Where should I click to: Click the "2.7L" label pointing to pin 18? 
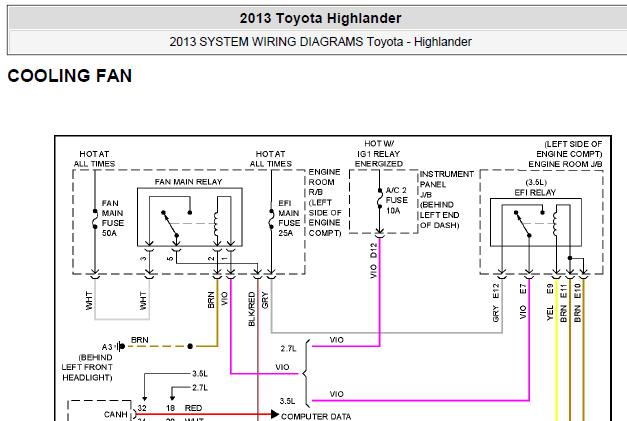pos(200,388)
